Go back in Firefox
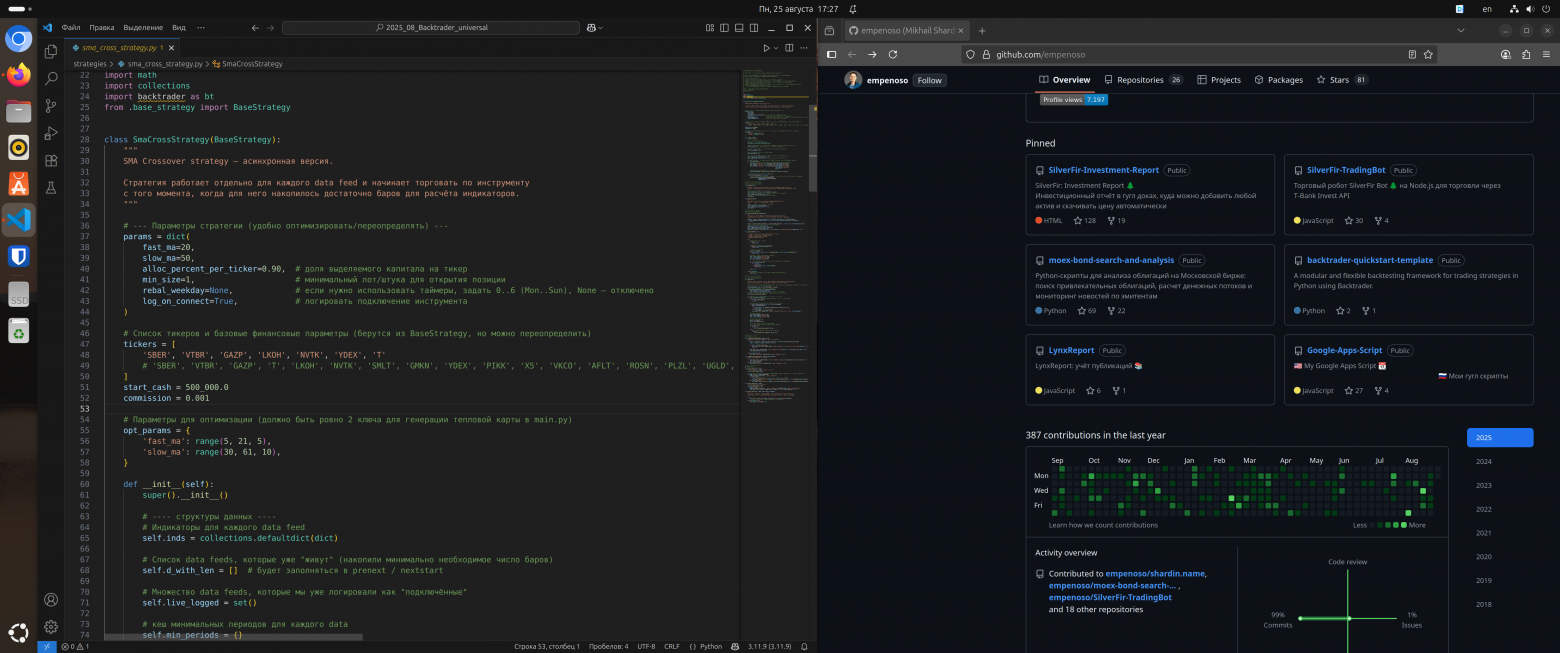 coord(851,55)
